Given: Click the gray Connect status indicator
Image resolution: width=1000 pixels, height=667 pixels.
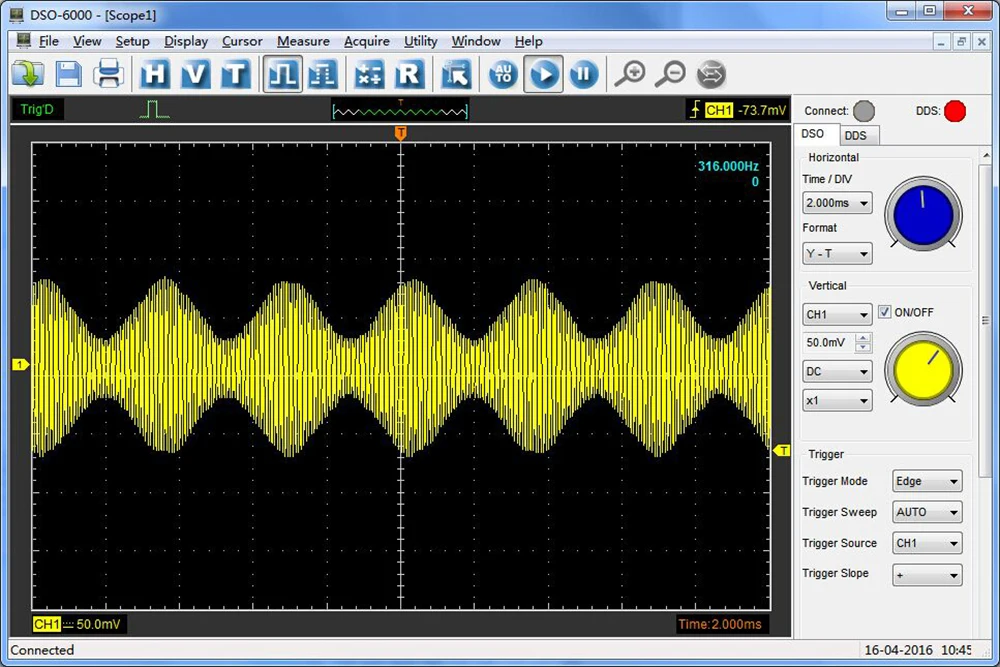Looking at the screenshot, I should (864, 111).
